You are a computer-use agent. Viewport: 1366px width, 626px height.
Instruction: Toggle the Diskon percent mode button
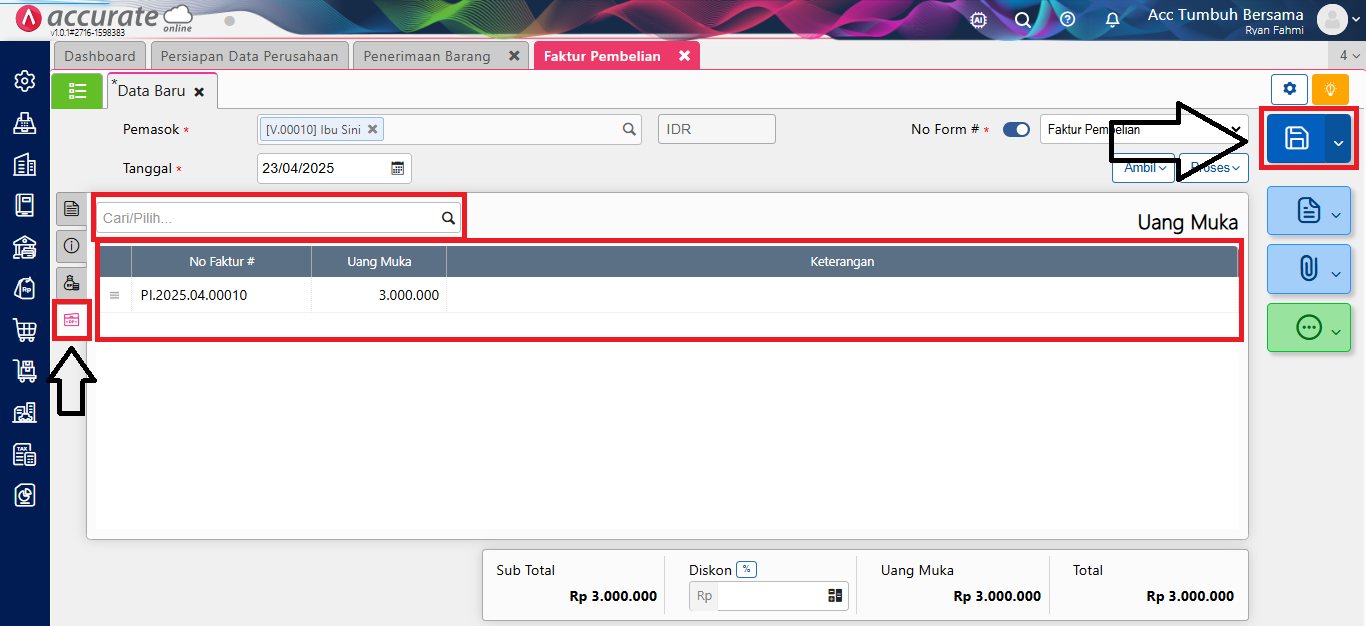point(746,570)
